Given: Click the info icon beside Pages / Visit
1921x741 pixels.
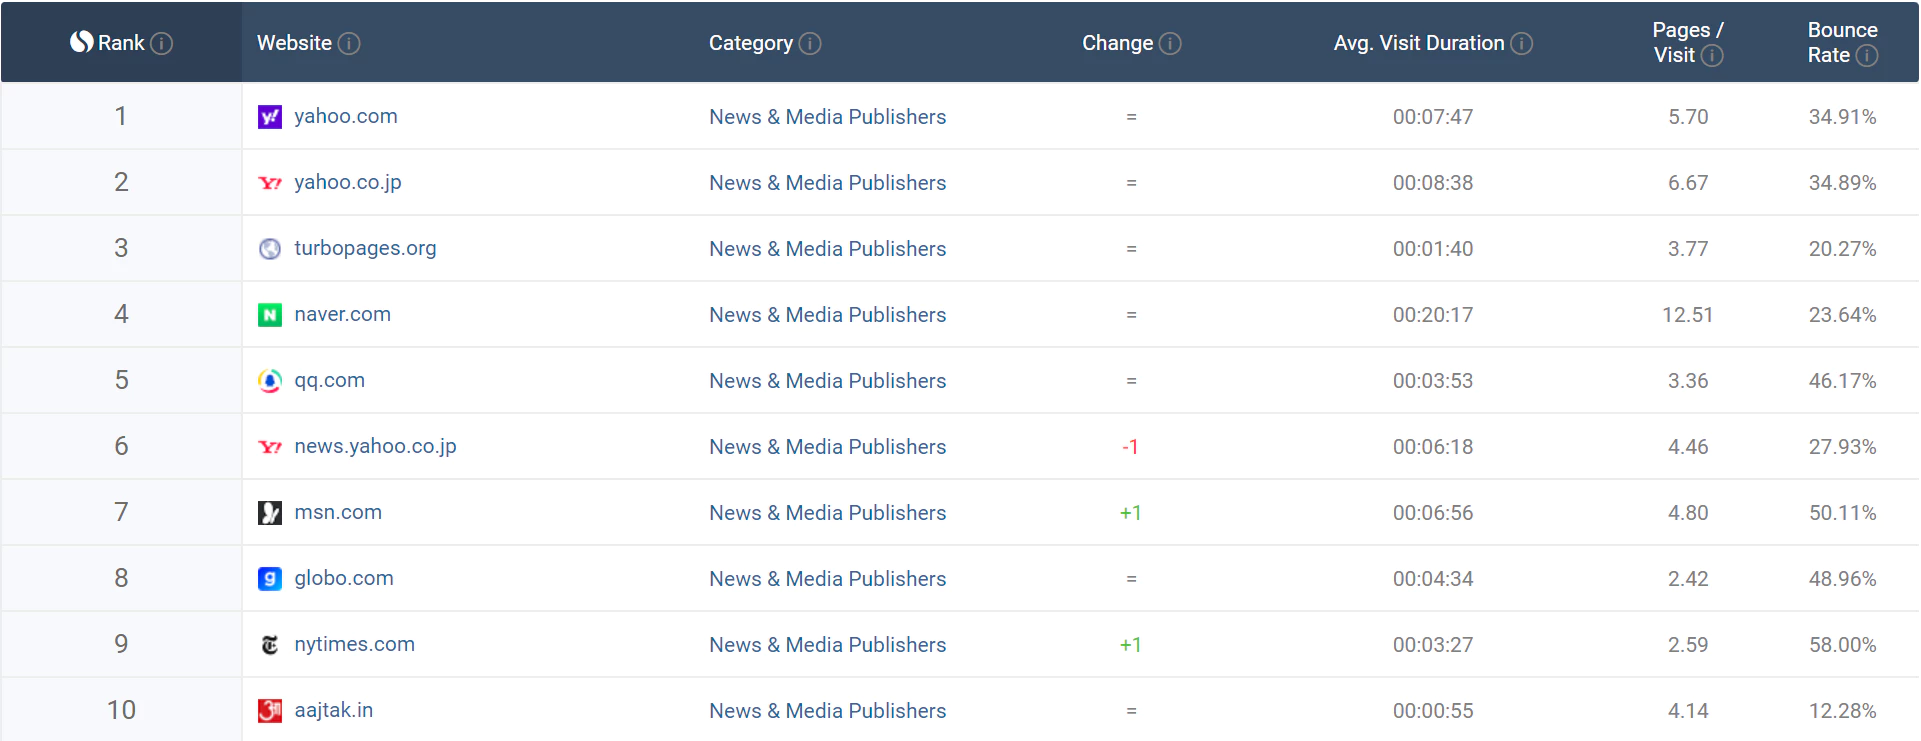Looking at the screenshot, I should [1712, 55].
